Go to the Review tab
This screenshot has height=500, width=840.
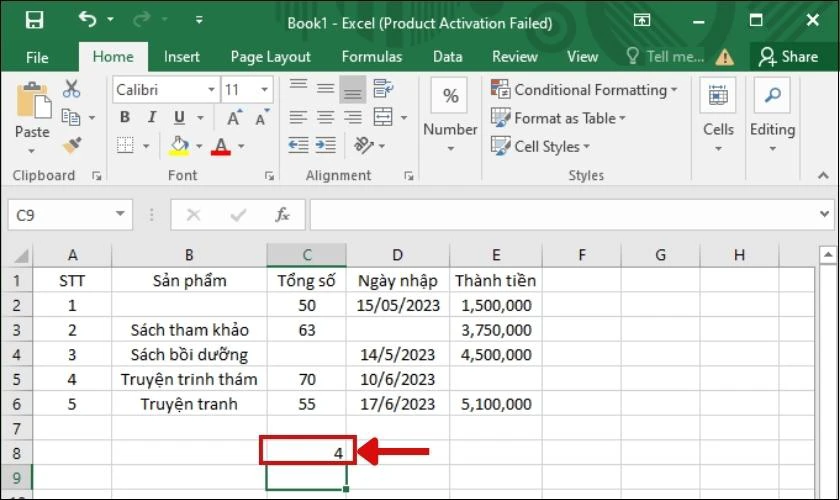click(x=515, y=57)
